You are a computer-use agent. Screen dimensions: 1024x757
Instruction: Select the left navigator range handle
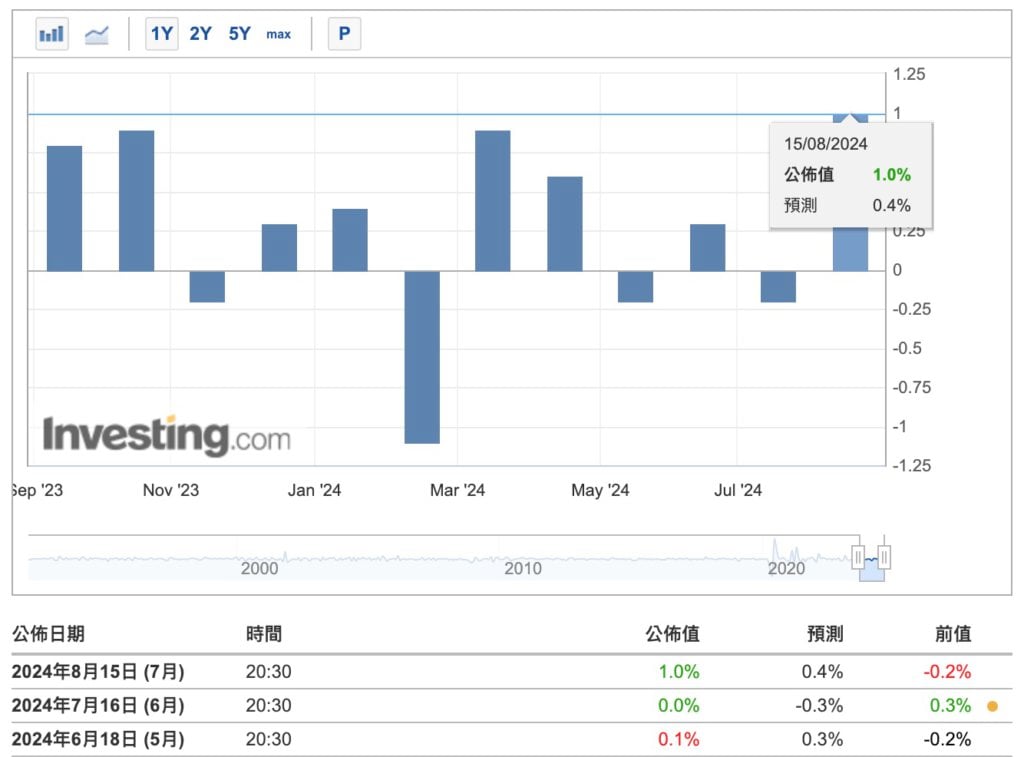point(858,557)
